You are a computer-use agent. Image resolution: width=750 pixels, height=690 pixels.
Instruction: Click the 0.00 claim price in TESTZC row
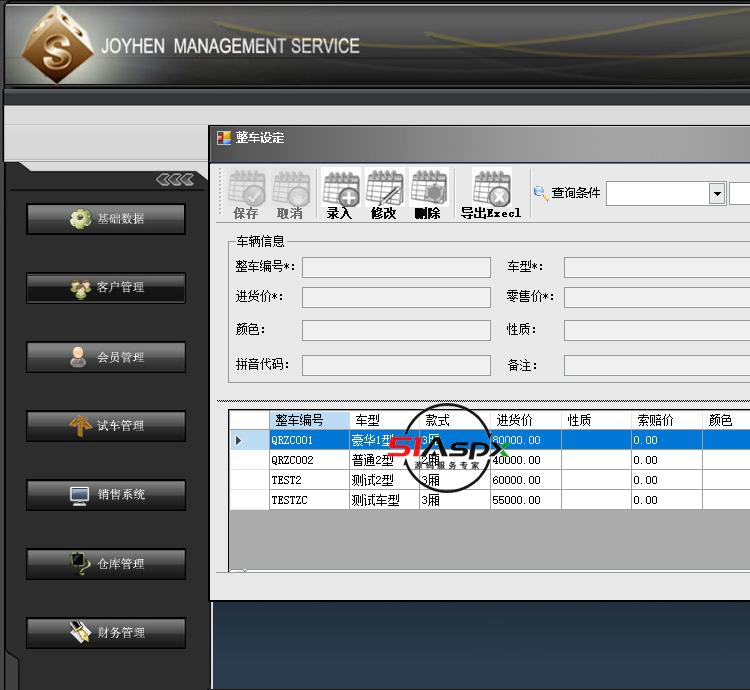[x=667, y=500]
